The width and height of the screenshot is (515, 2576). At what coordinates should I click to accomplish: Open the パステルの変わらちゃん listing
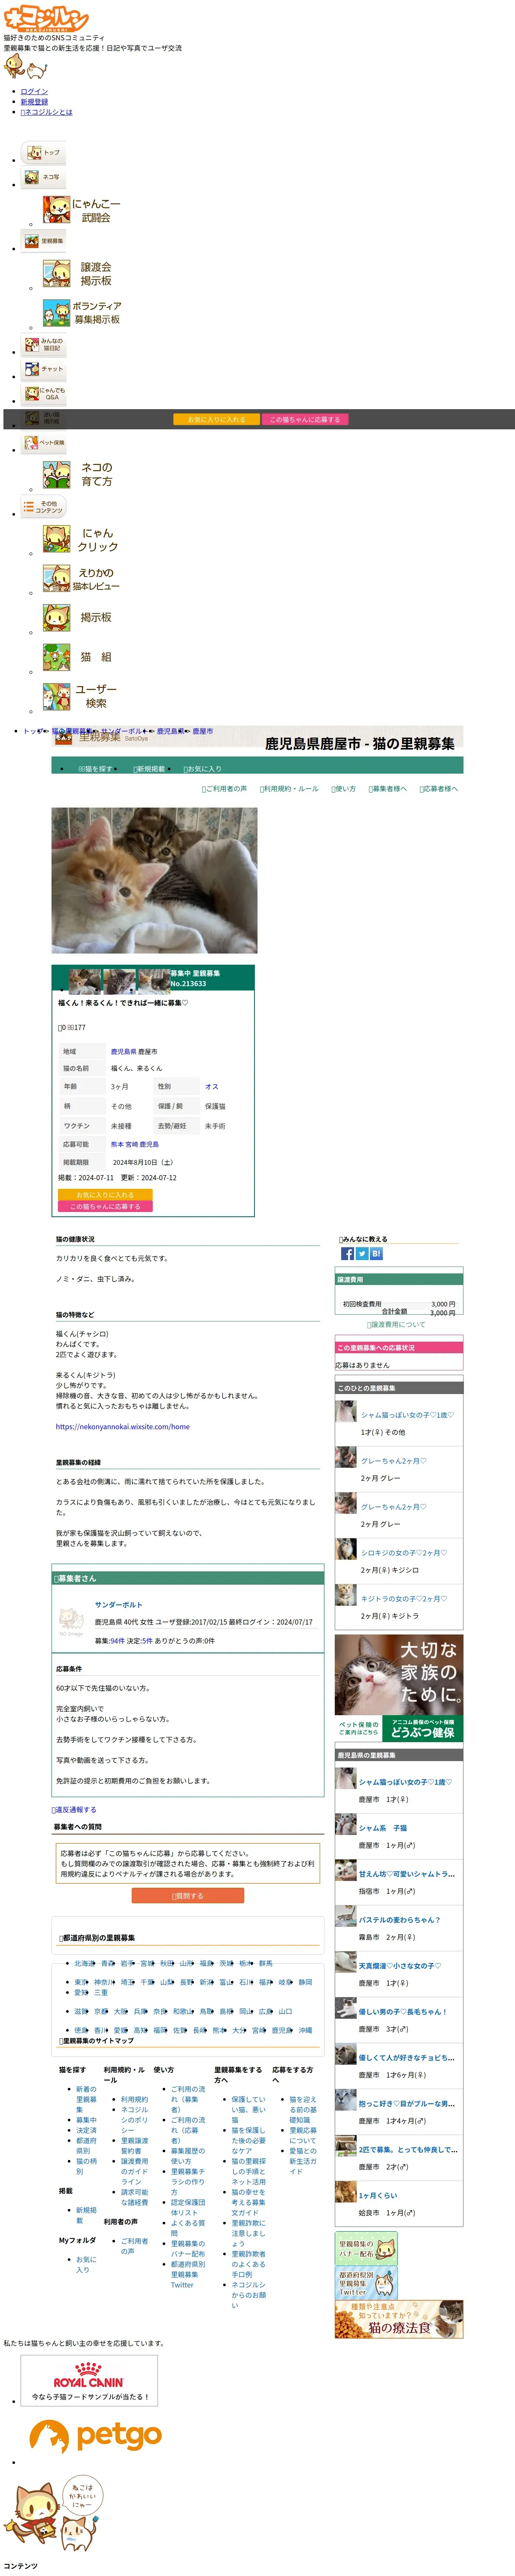tap(399, 1920)
